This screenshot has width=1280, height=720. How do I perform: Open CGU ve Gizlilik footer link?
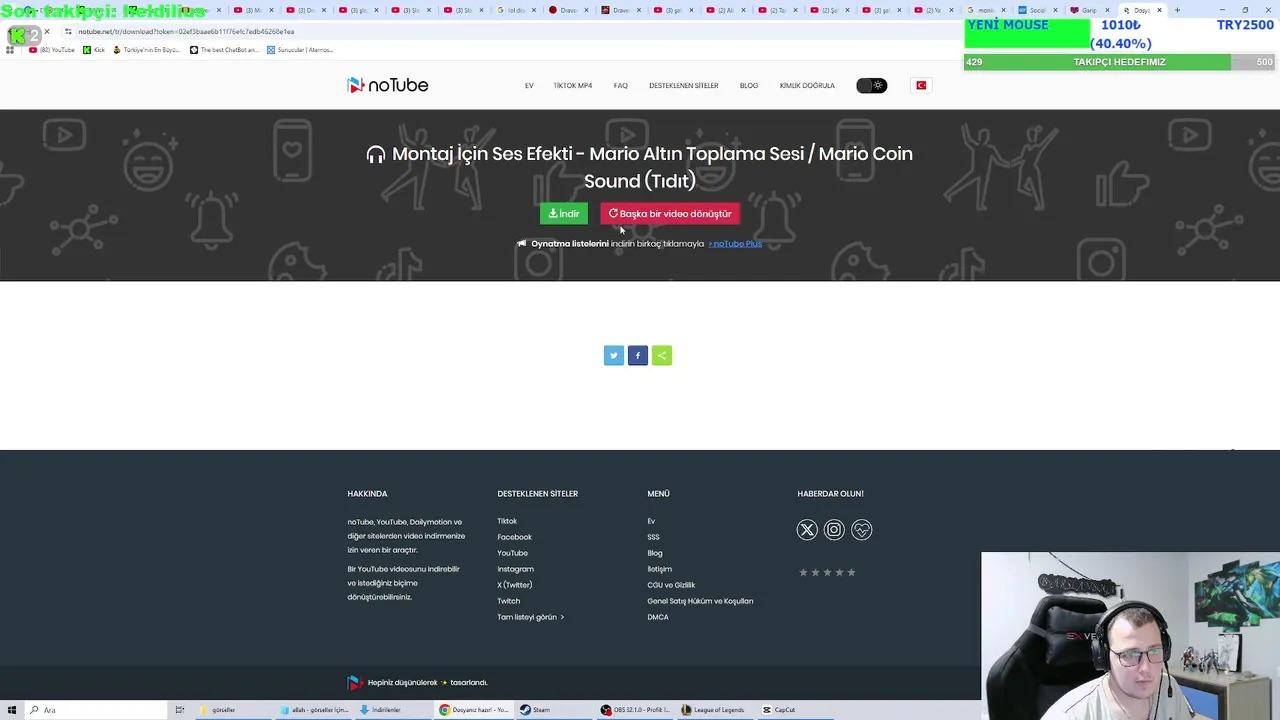tap(671, 585)
